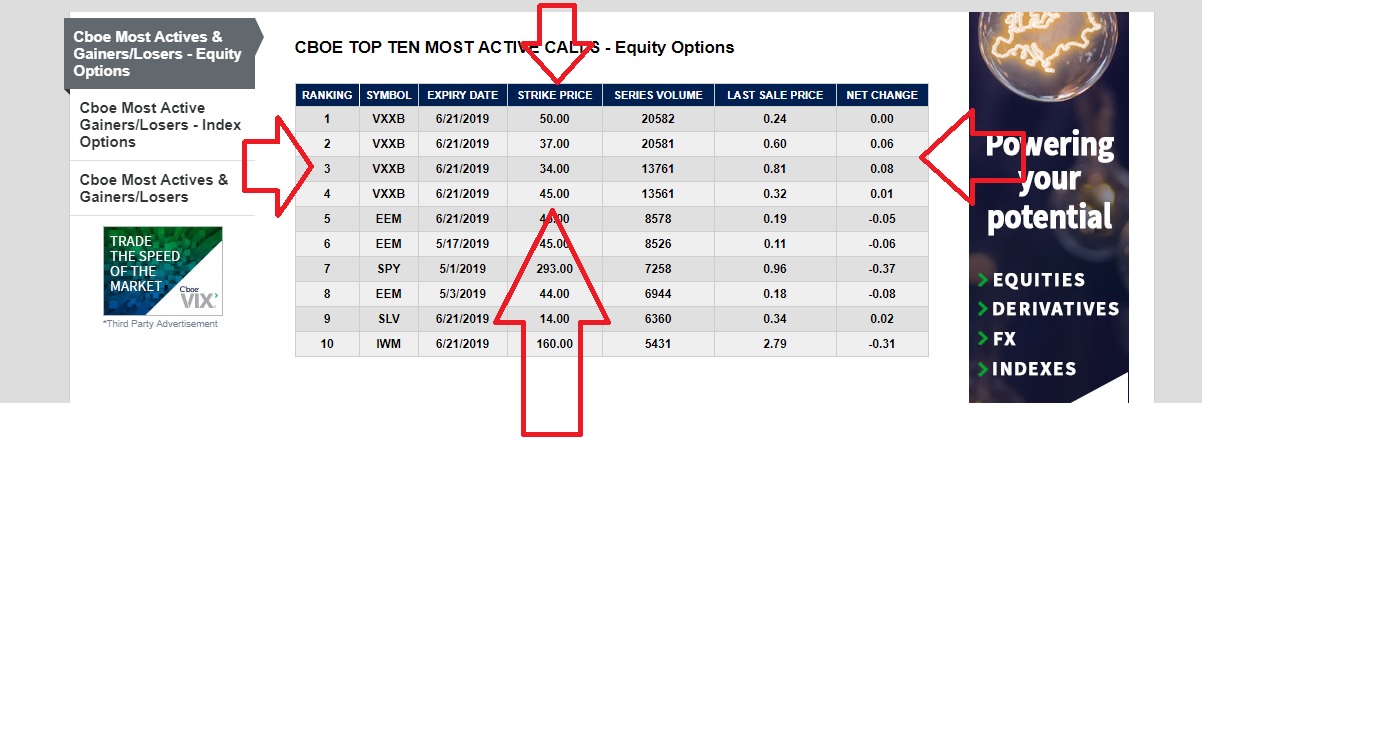Select last sale price 0.96

click(x=775, y=269)
